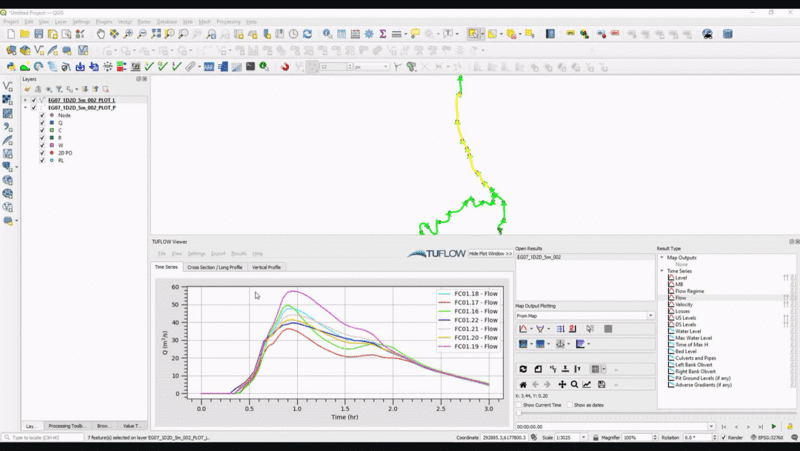Viewport: 800px width, 451px height.
Task: Switch to Cross Section / Long Profile tab
Action: [214, 268]
